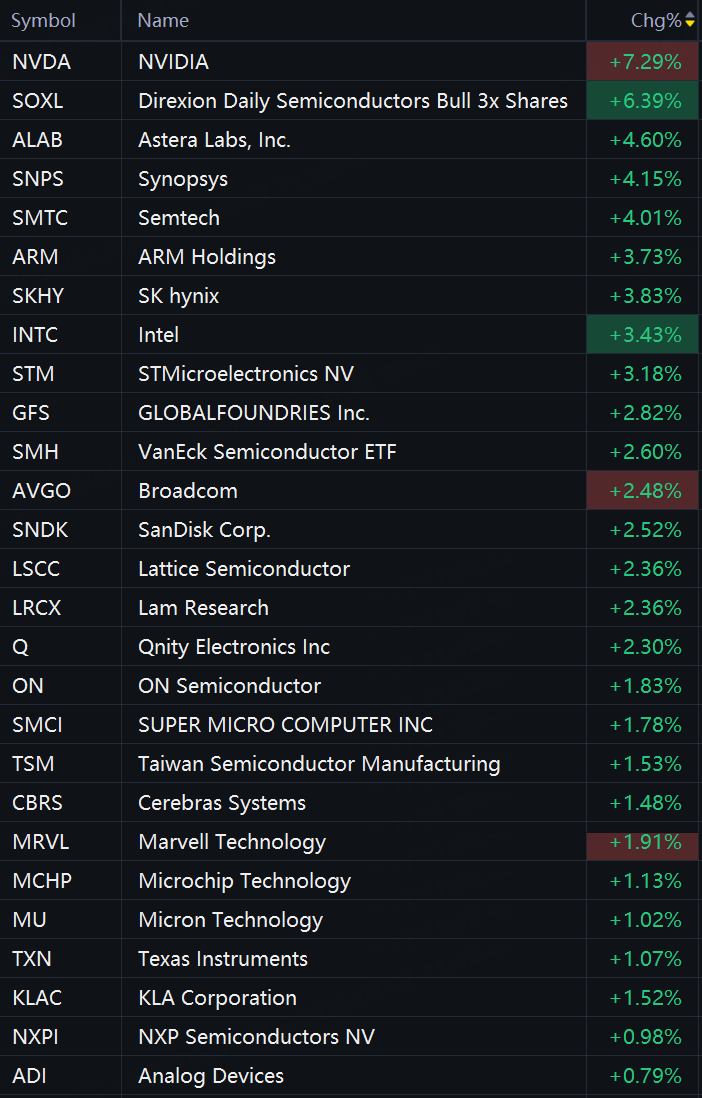
Task: Select the ARM Holdings row
Action: pos(351,257)
